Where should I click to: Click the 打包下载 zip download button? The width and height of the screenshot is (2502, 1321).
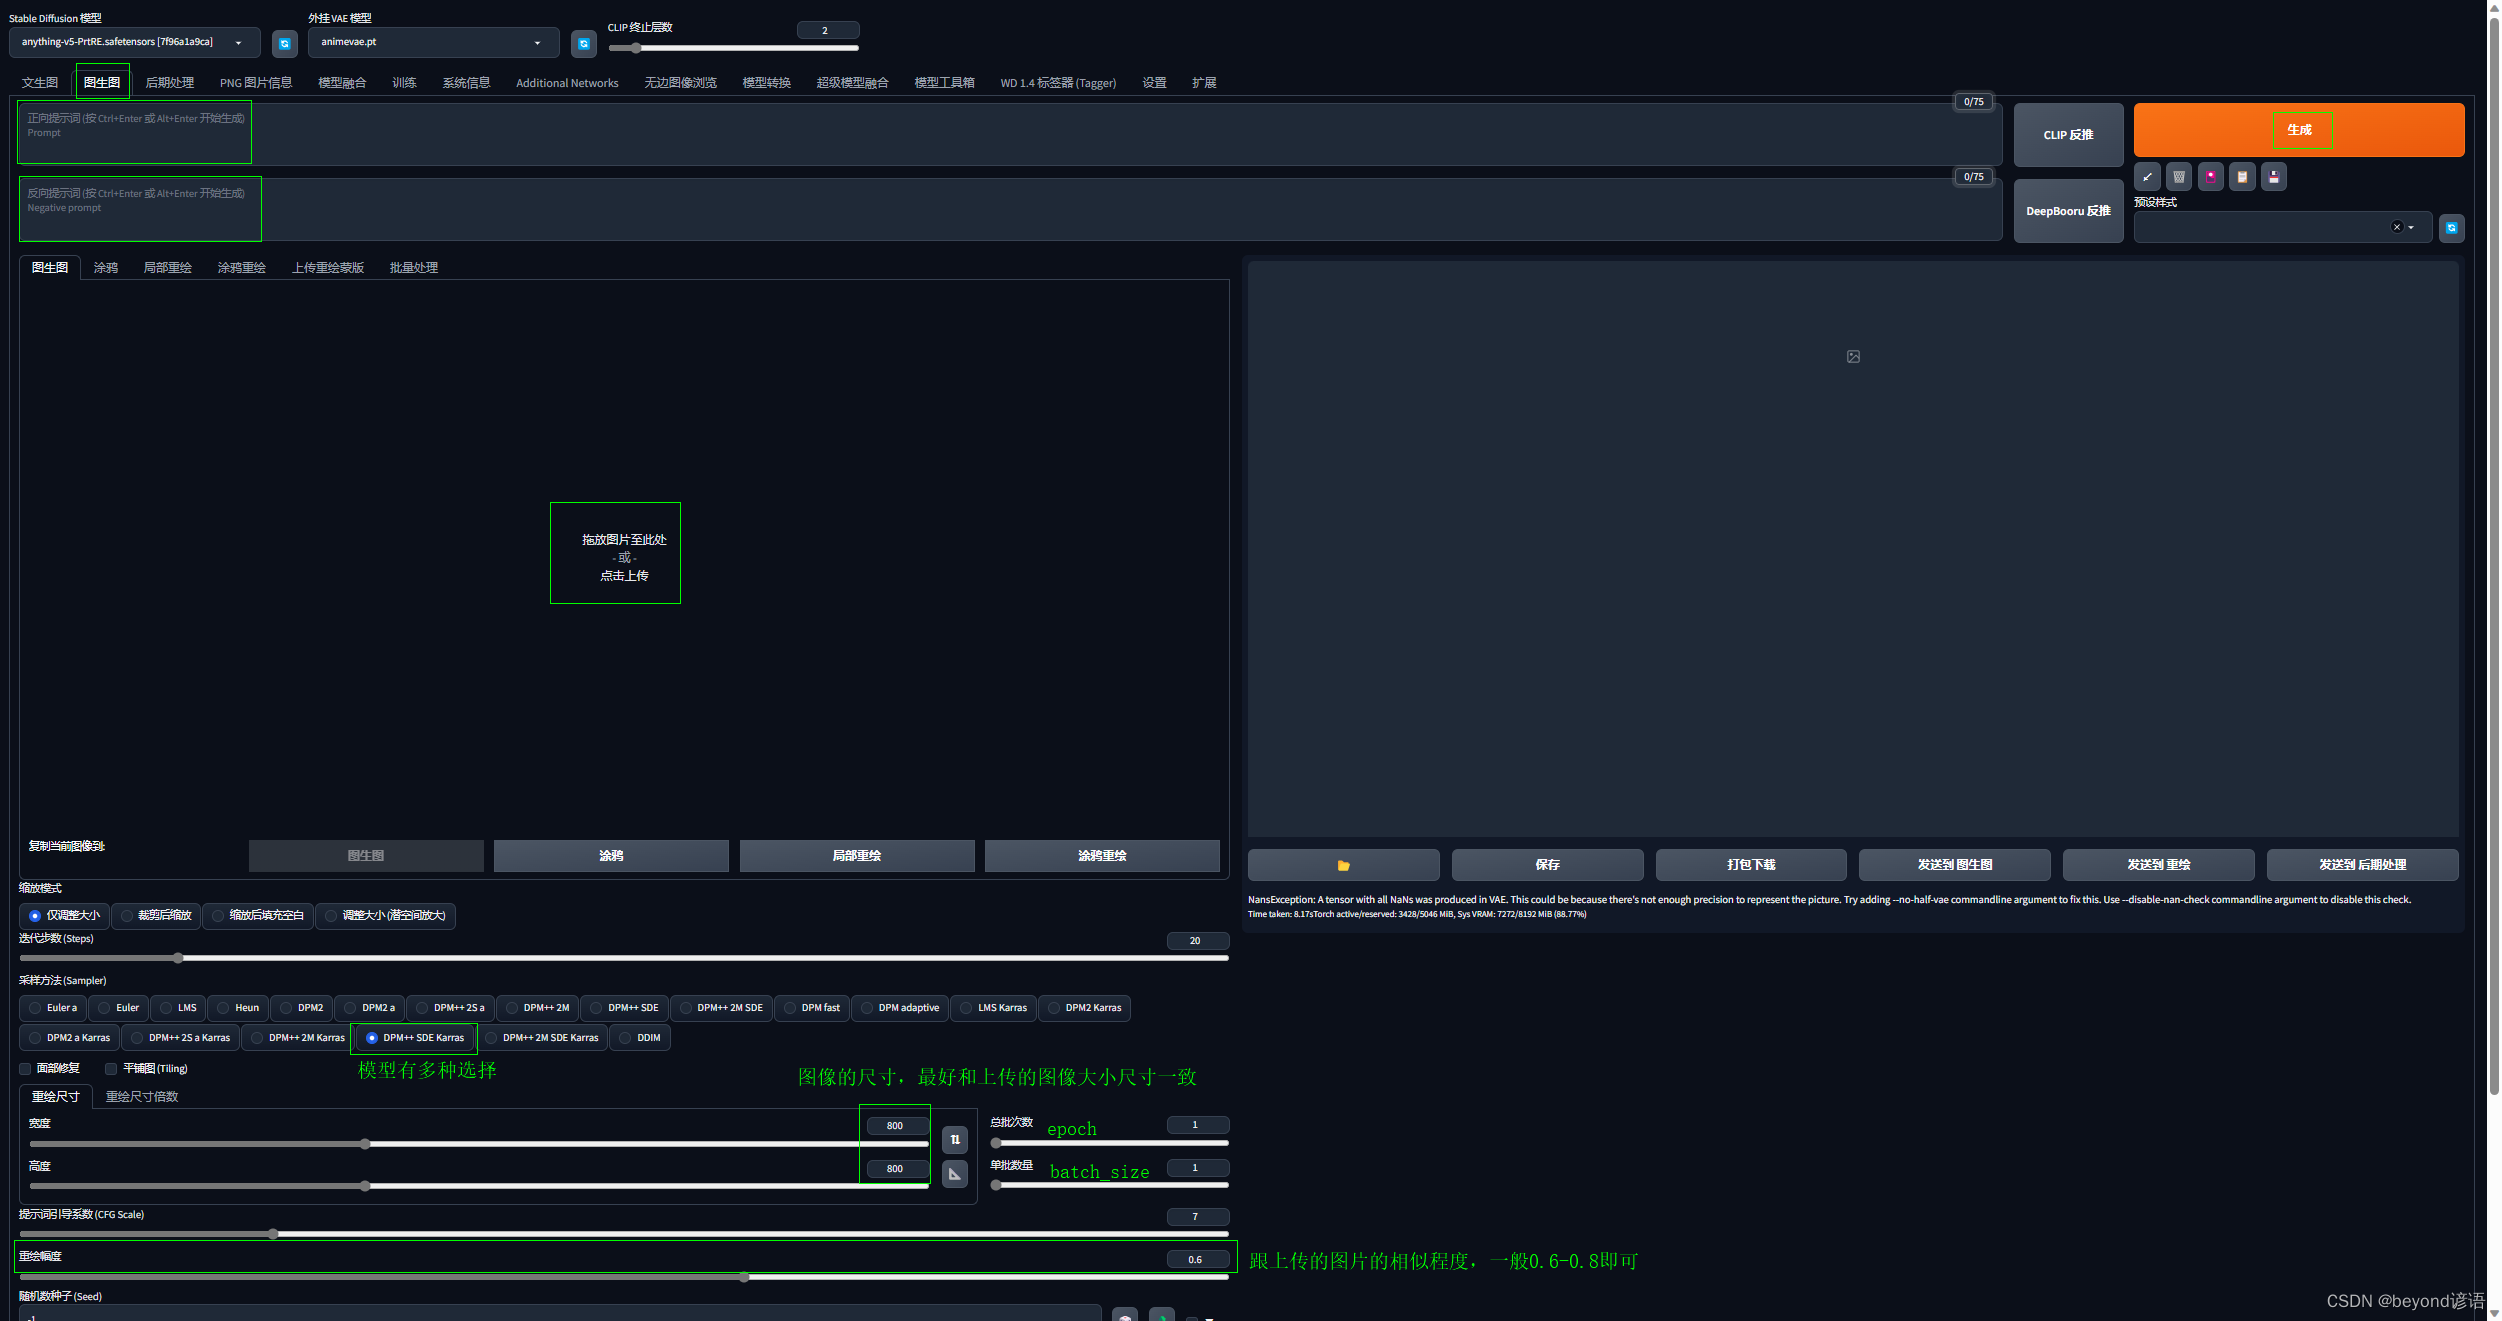click(x=1751, y=865)
